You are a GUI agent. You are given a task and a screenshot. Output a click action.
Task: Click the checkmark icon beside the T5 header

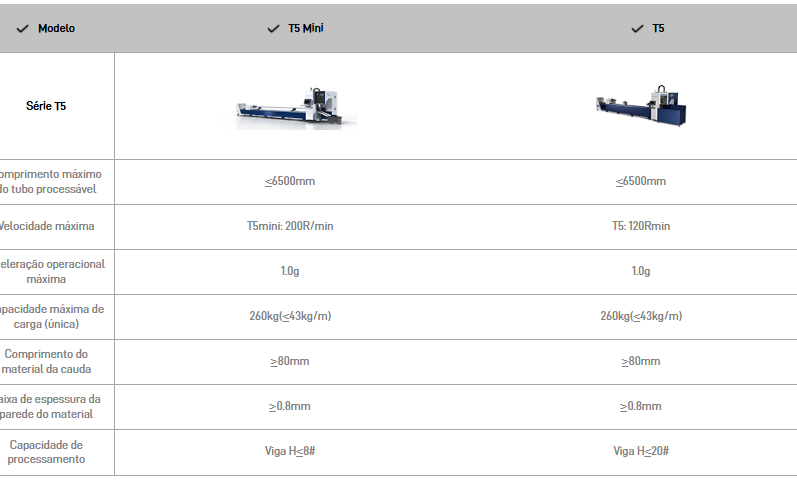[637, 29]
